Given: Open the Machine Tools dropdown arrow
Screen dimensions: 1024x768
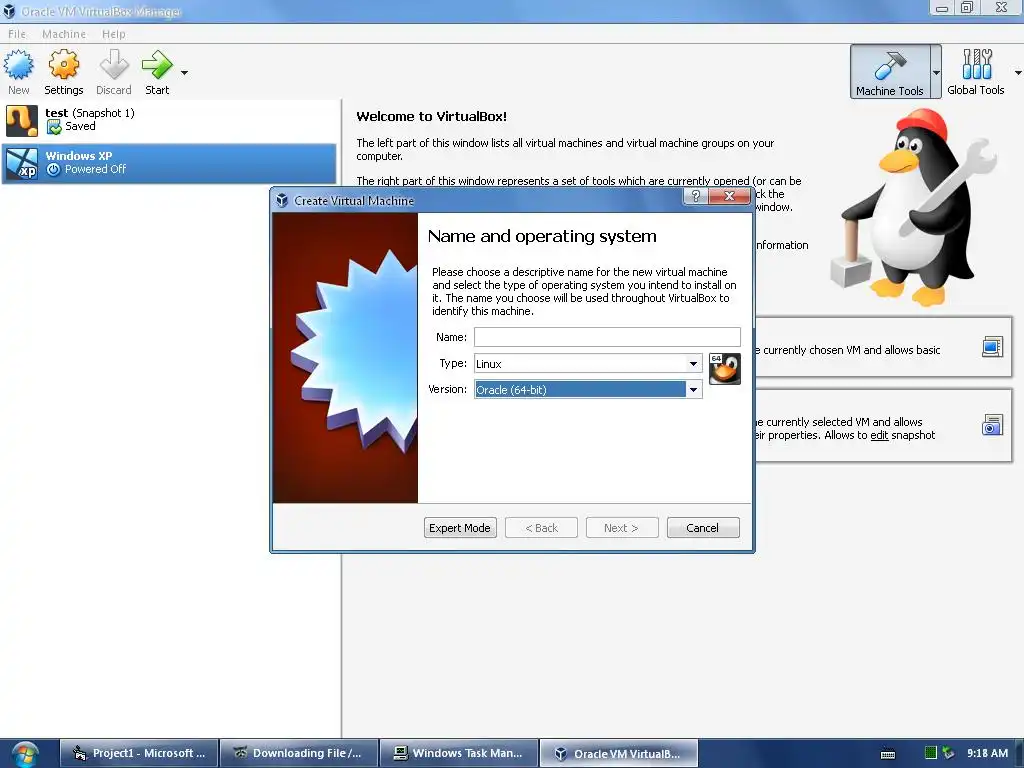Looking at the screenshot, I should click(936, 72).
